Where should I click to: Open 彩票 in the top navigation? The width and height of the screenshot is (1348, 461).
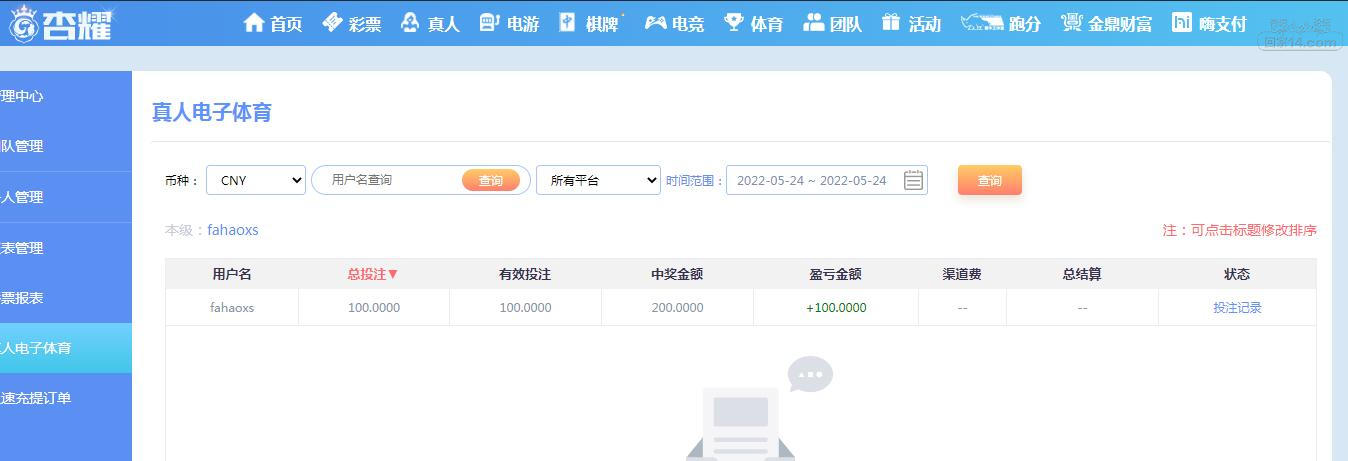pyautogui.click(x=365, y=24)
